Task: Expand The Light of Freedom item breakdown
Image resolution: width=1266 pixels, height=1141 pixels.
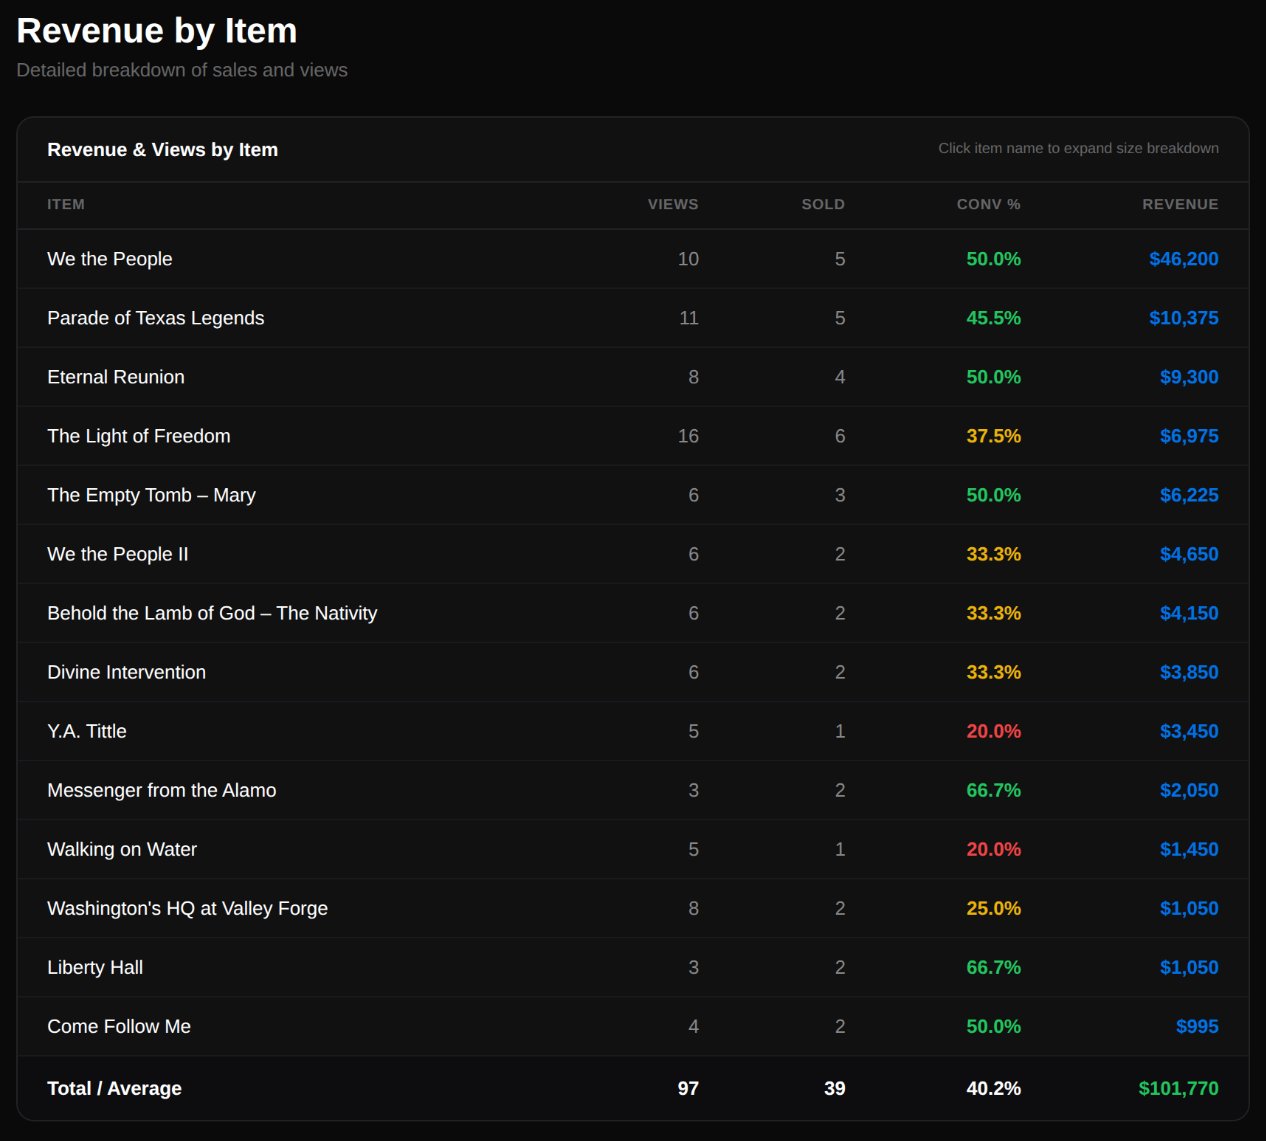Action: (138, 436)
